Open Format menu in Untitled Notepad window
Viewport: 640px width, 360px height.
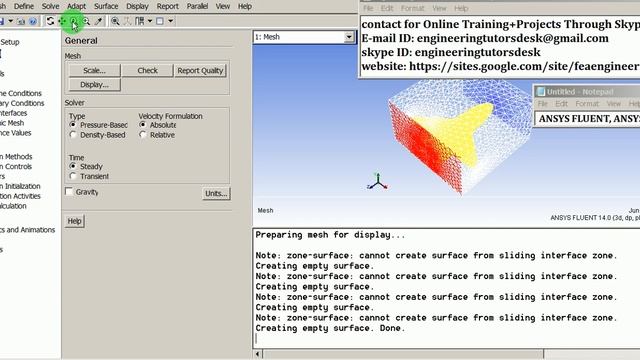(x=587, y=104)
